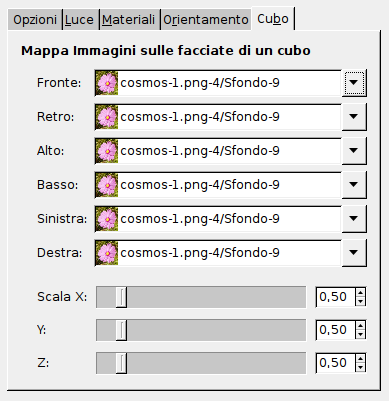
Task: Click the Z scale slider handle
Action: [121, 363]
